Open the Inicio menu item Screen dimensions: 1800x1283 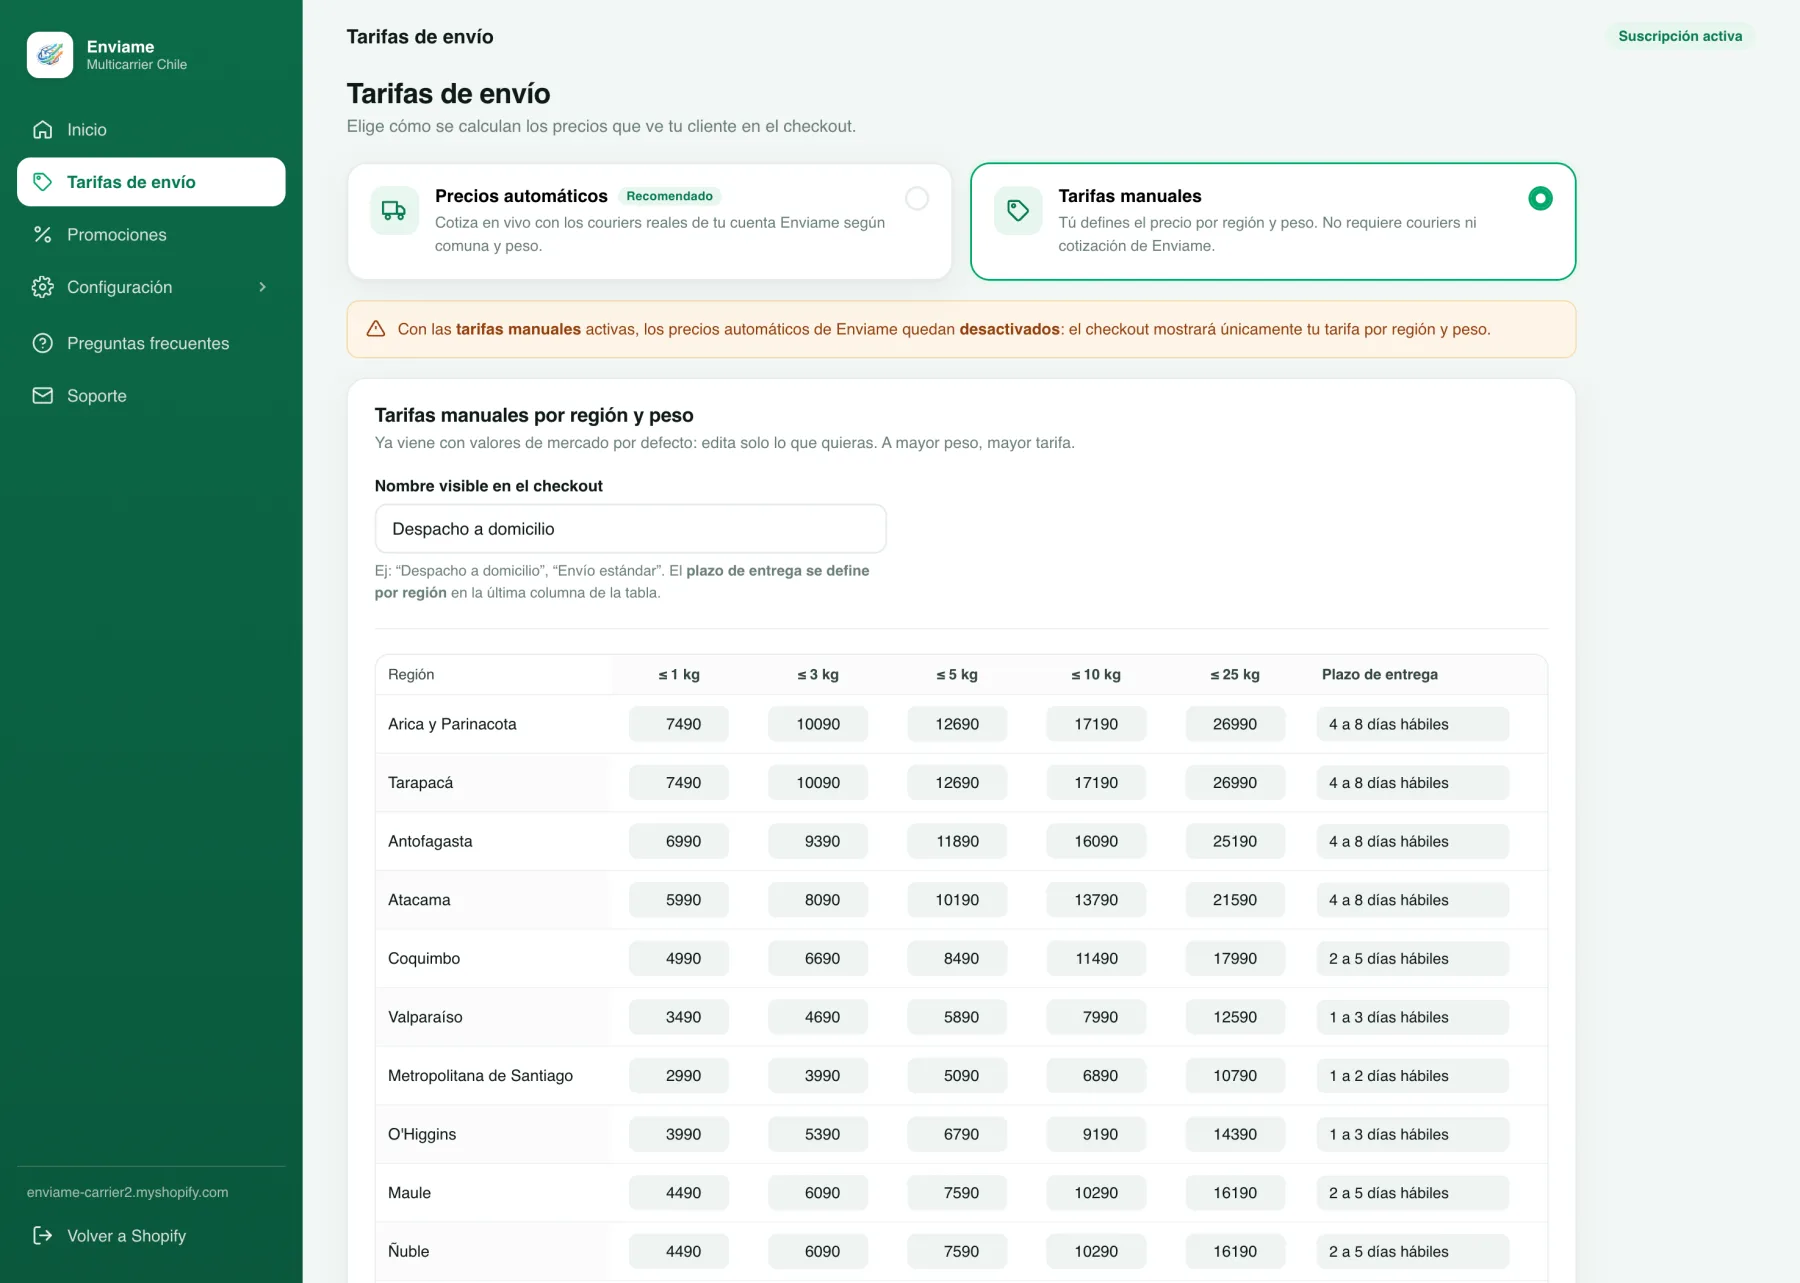tap(151, 130)
